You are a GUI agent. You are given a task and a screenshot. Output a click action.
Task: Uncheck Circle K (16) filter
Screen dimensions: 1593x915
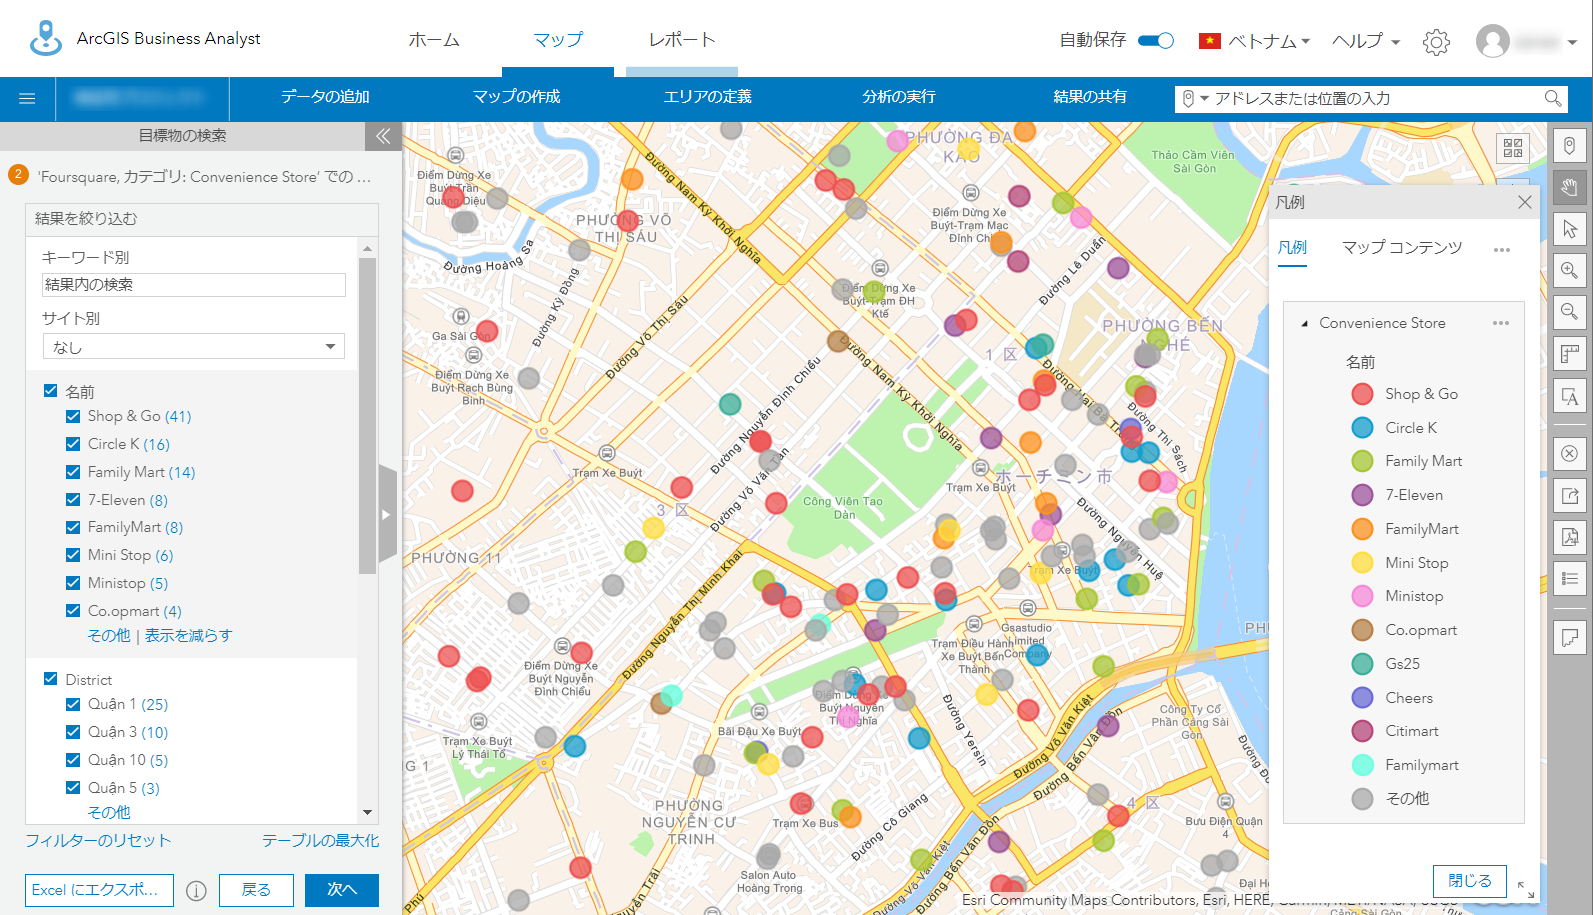pos(73,444)
